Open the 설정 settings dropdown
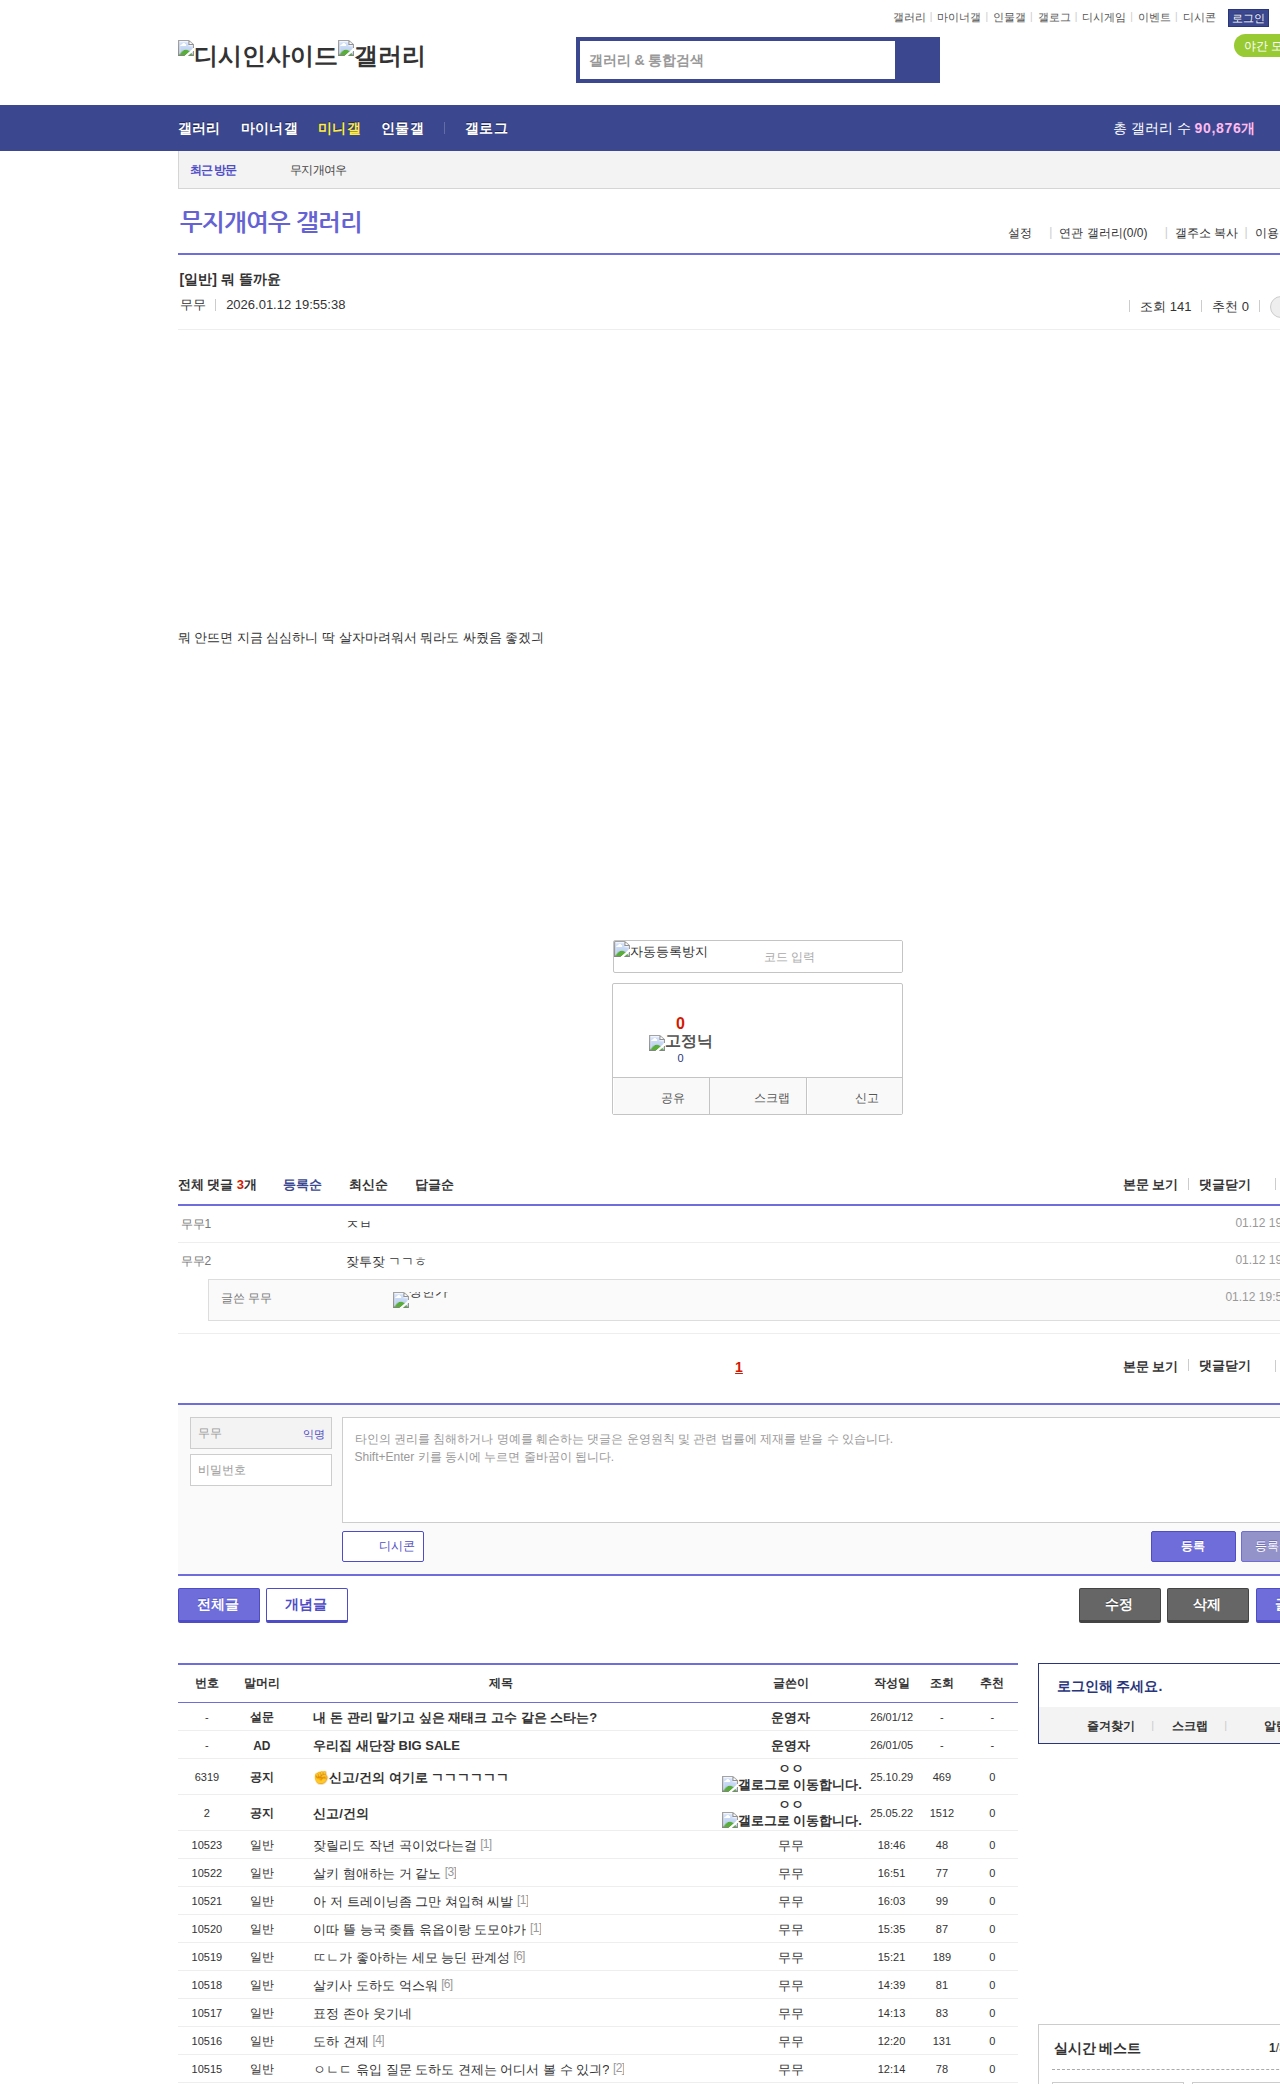 1019,233
